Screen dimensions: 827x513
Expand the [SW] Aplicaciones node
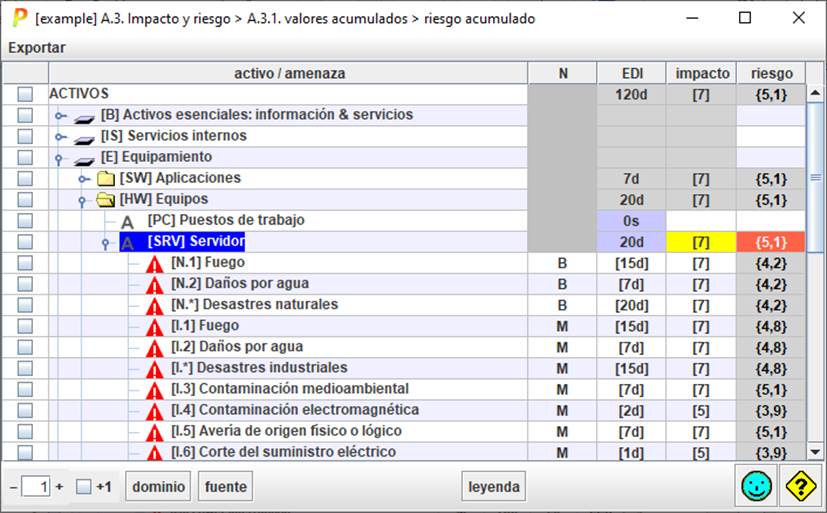pyautogui.click(x=84, y=179)
